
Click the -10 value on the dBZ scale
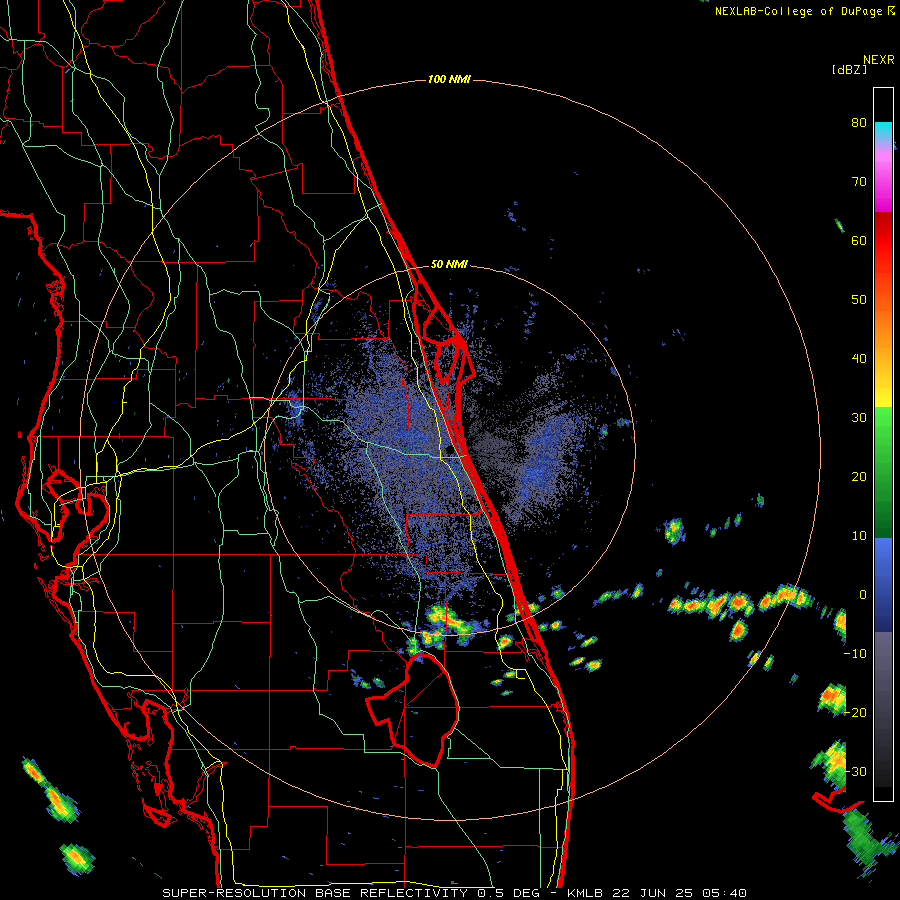[855, 654]
